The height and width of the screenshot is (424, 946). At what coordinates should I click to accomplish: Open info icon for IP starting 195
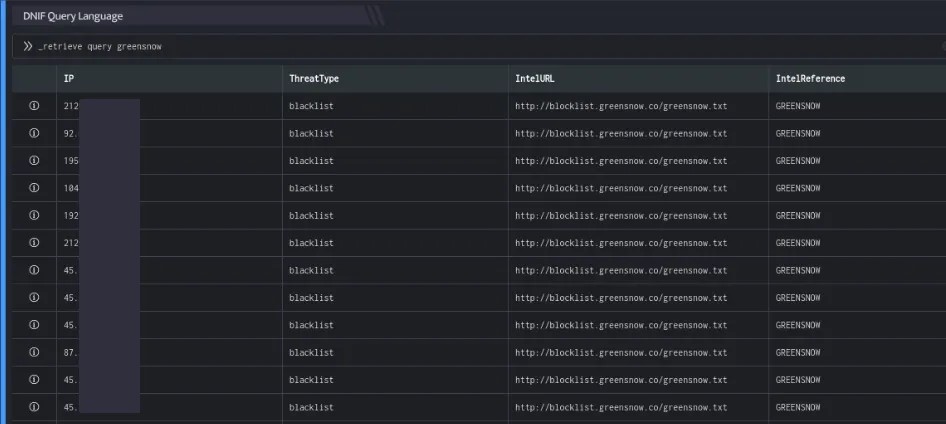pyautogui.click(x=34, y=160)
